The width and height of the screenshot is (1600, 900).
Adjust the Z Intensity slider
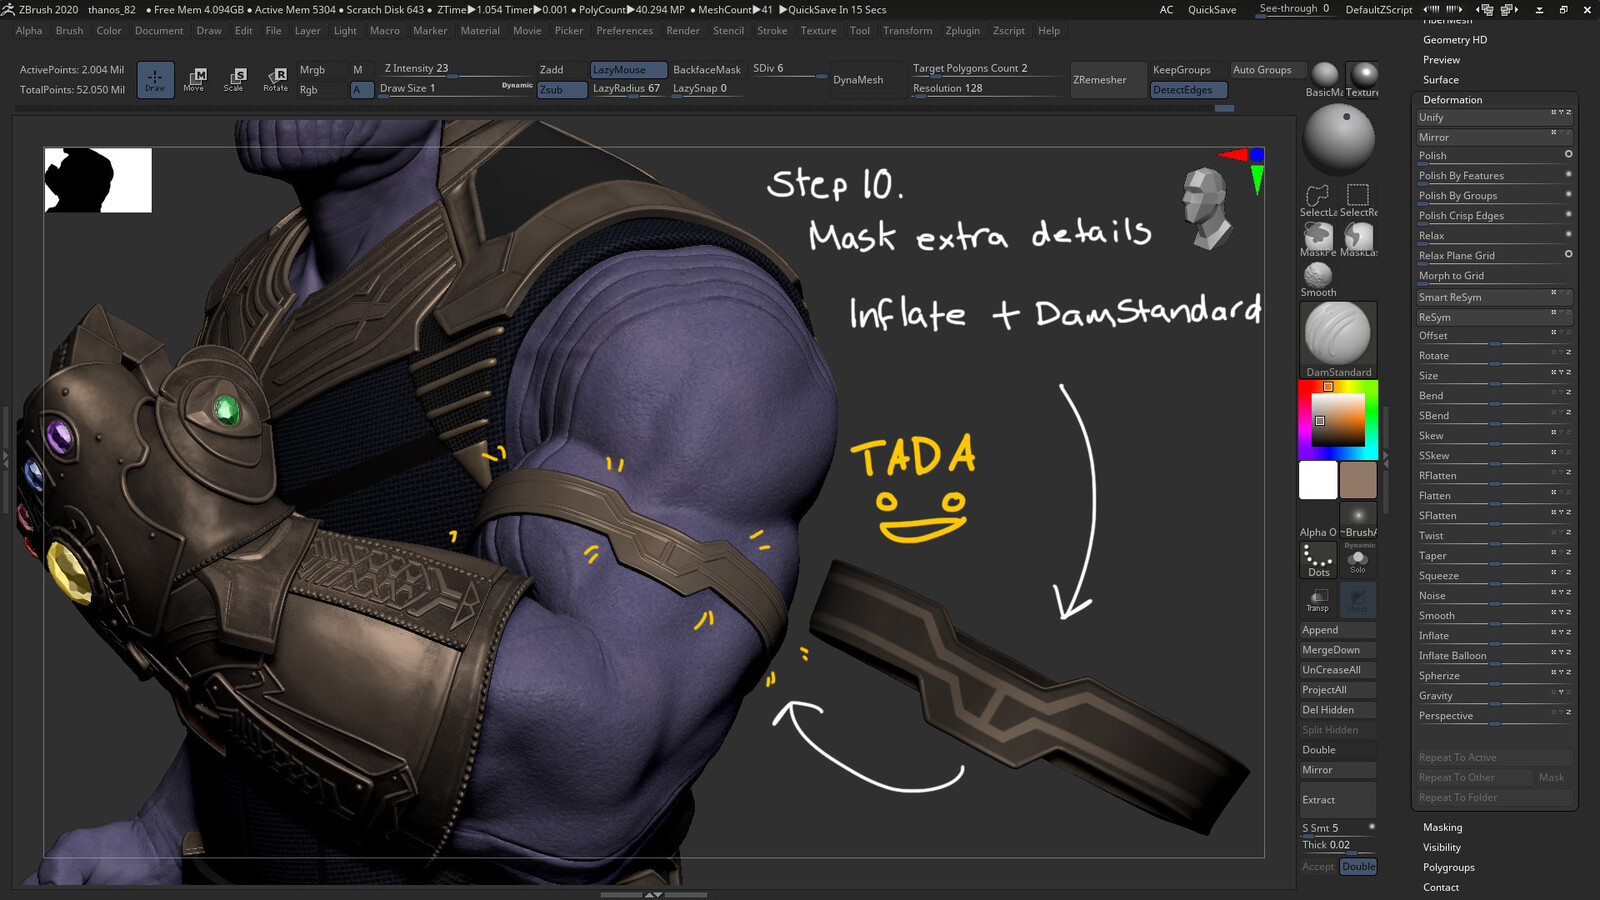coord(455,69)
